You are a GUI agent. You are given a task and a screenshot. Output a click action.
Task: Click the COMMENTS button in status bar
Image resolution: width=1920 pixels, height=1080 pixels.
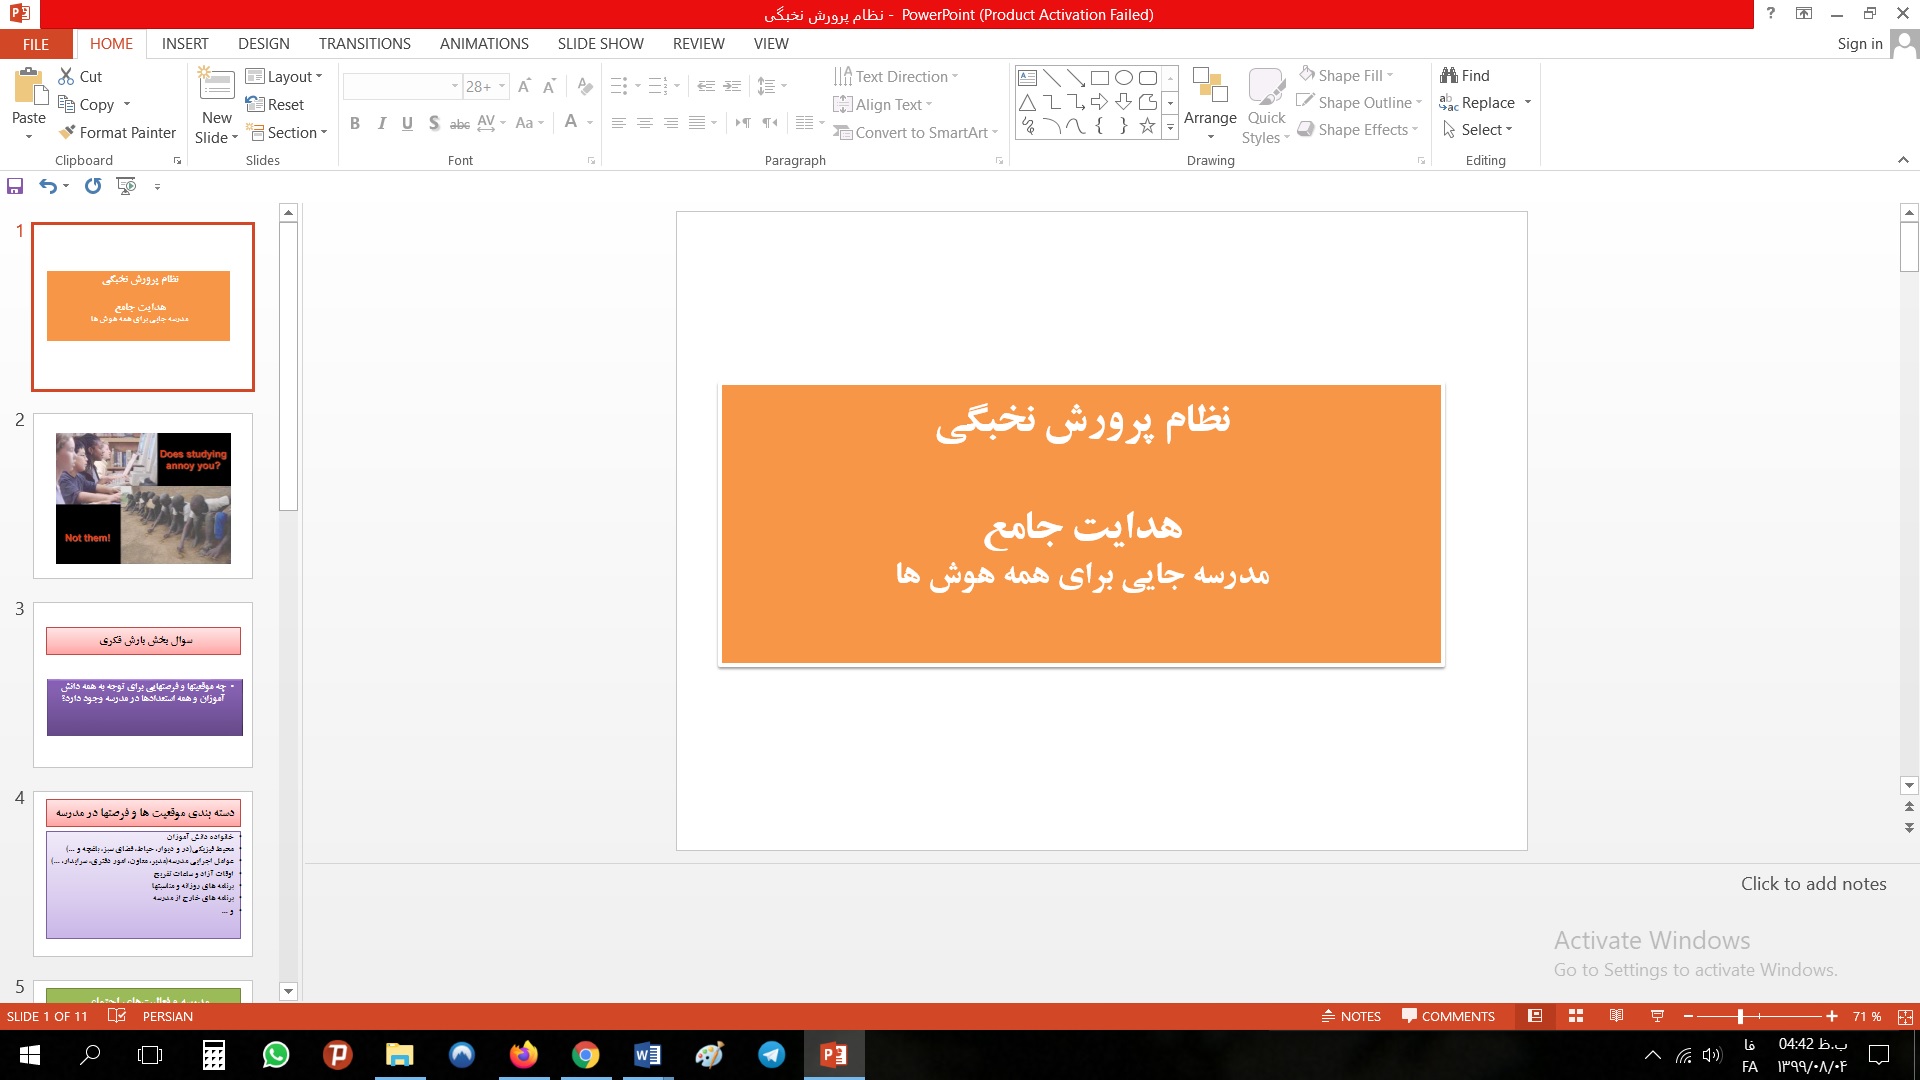[1447, 1016]
